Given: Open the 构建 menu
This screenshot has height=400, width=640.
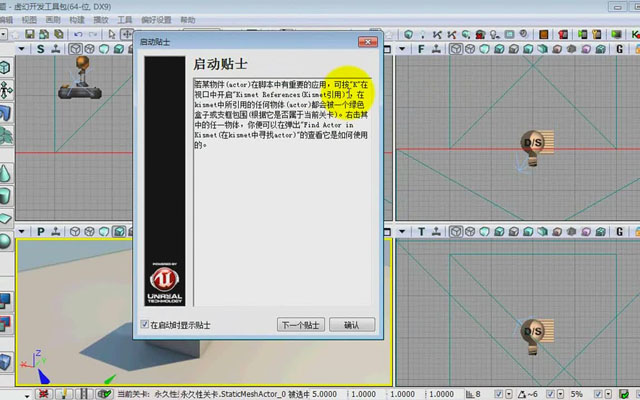Looking at the screenshot, I should click(77, 20).
